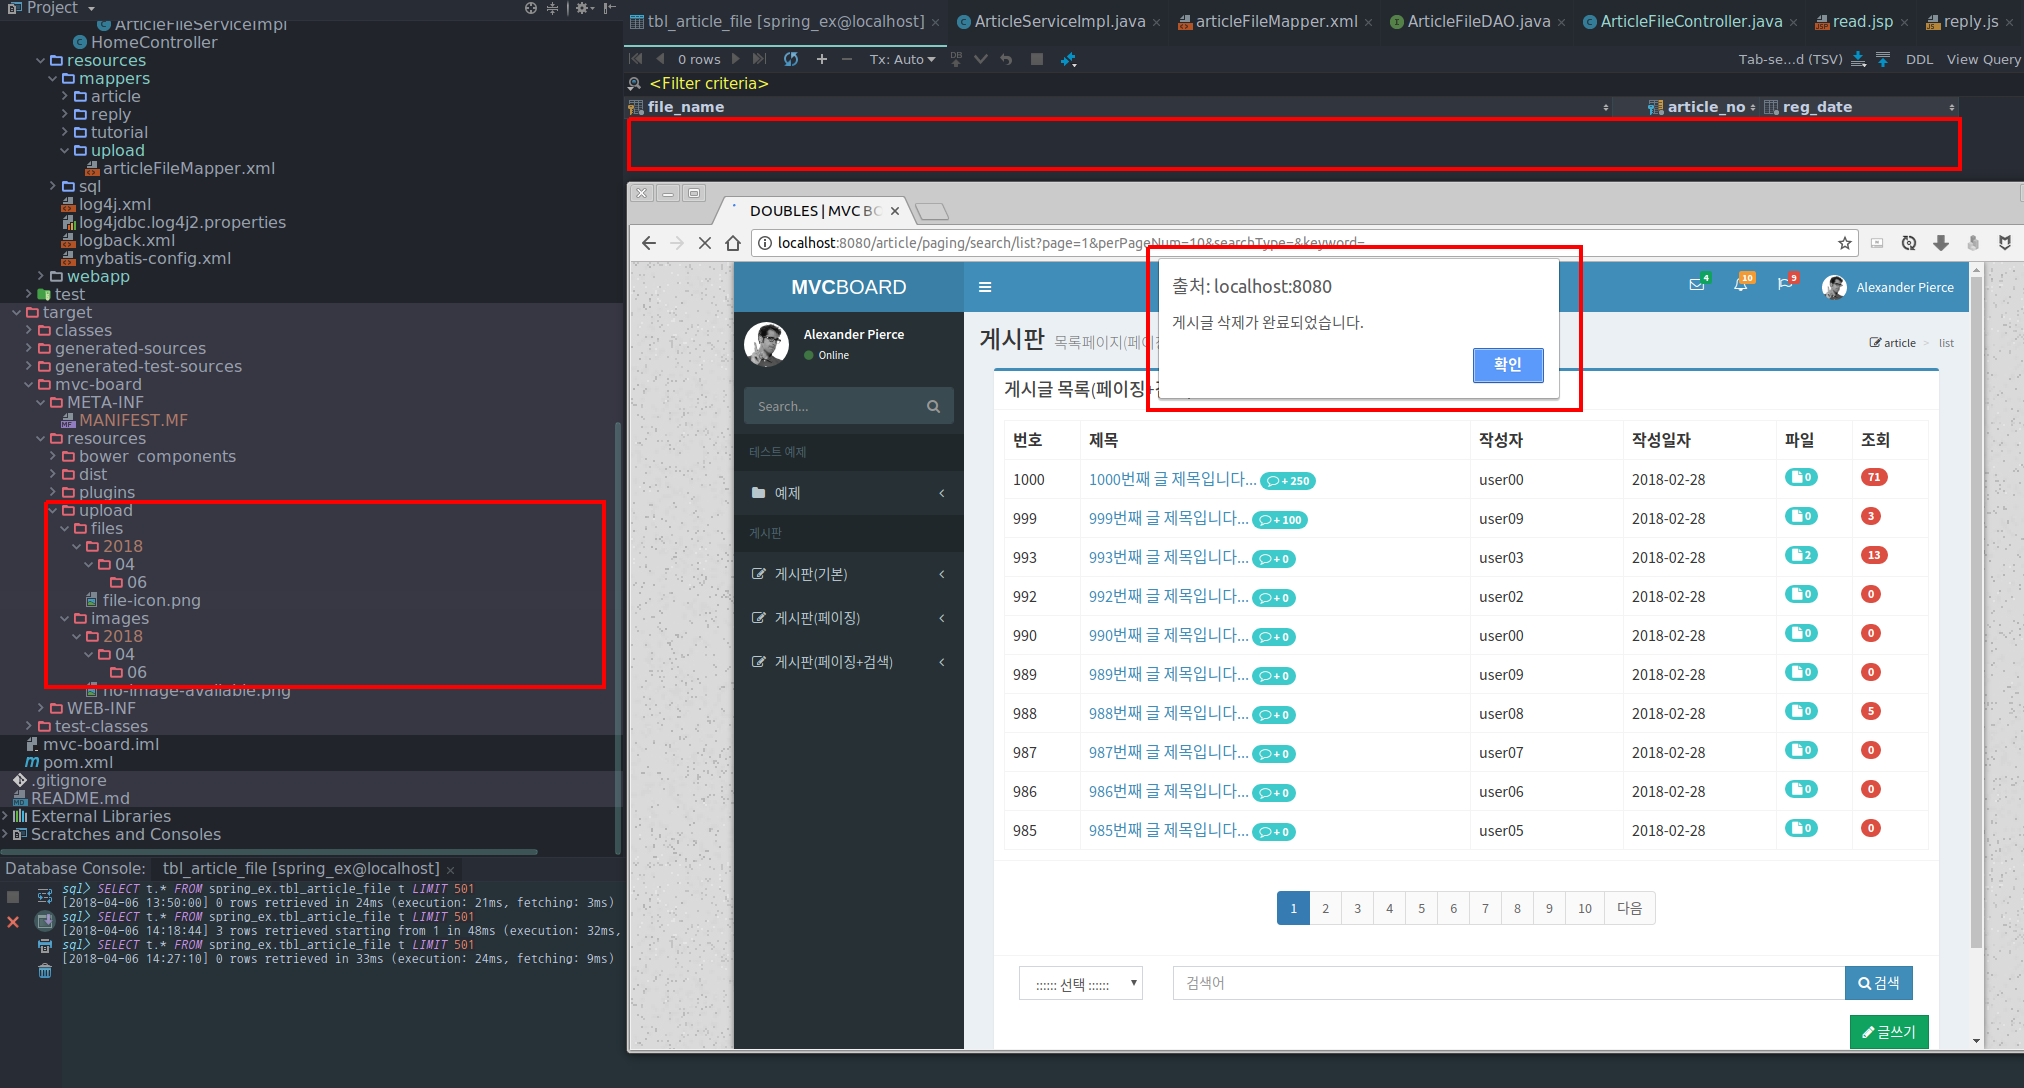The width and height of the screenshot is (2024, 1088).
Task: Click the search magnifier in sidebar
Action: tap(933, 406)
